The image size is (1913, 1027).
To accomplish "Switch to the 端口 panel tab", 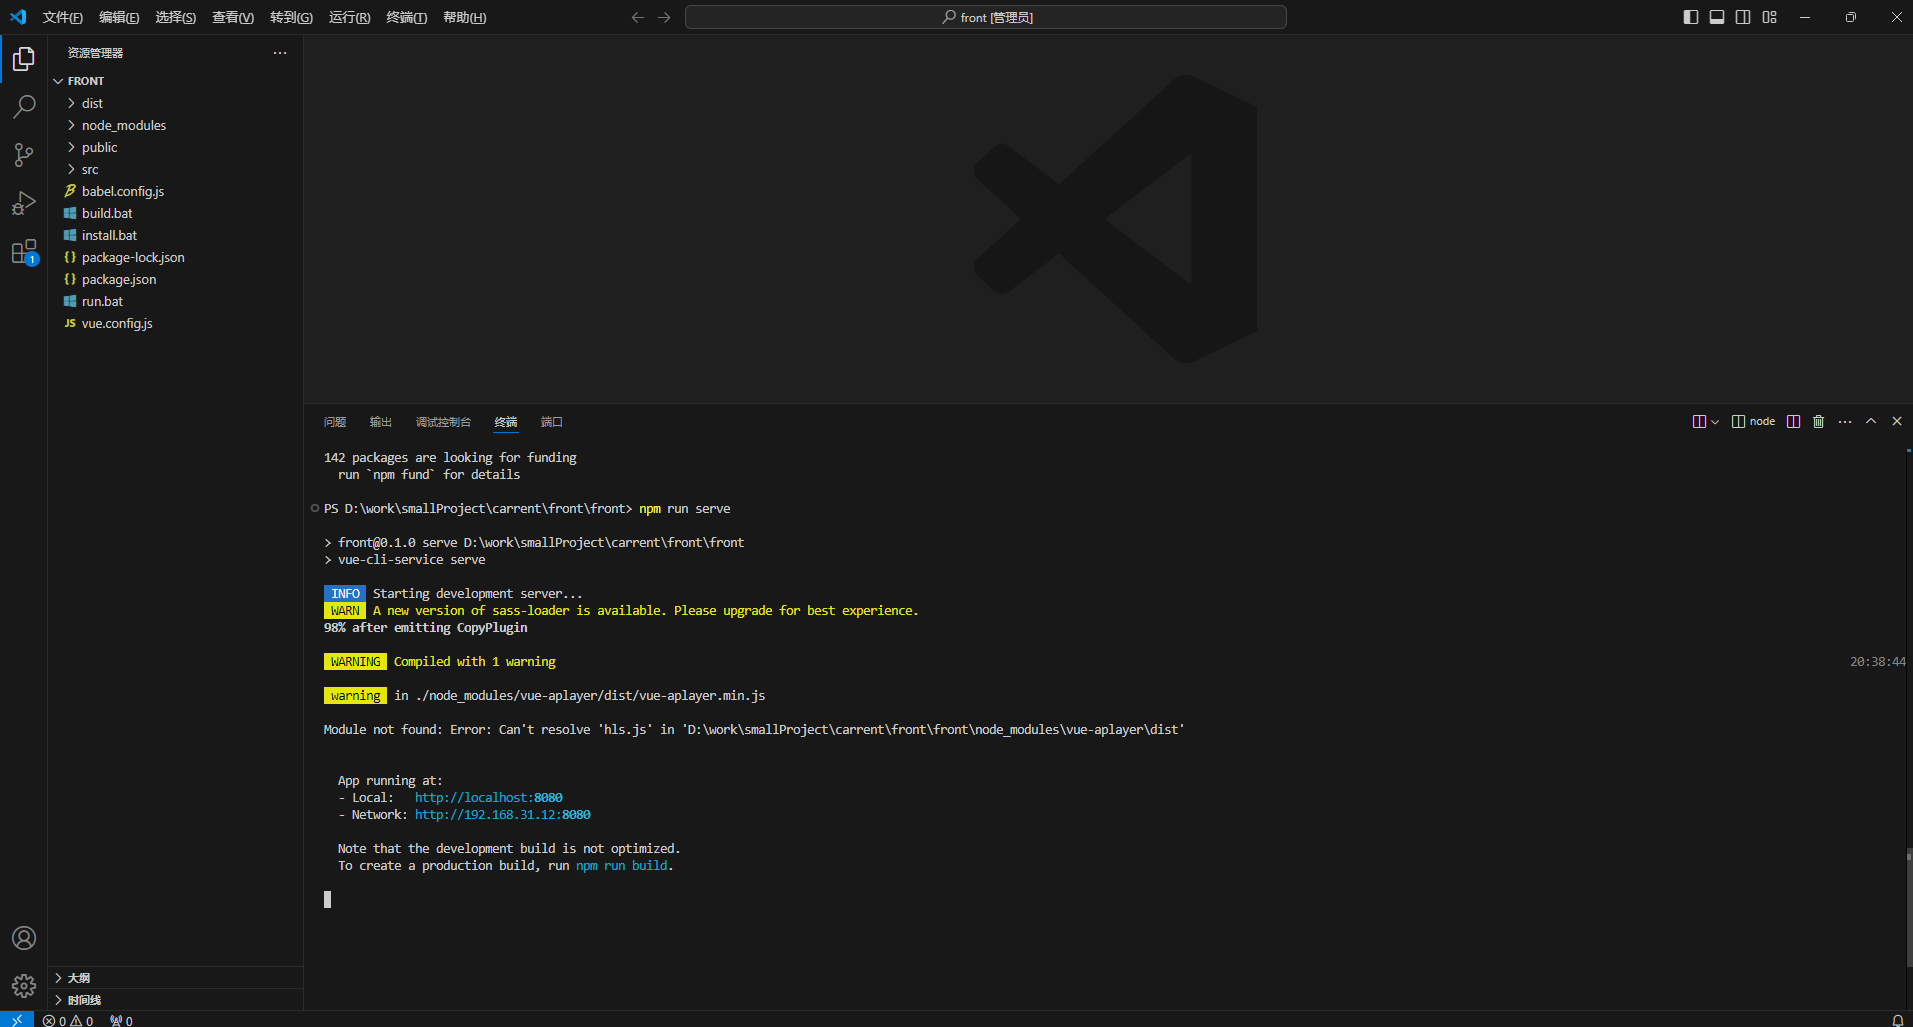I will [x=552, y=422].
